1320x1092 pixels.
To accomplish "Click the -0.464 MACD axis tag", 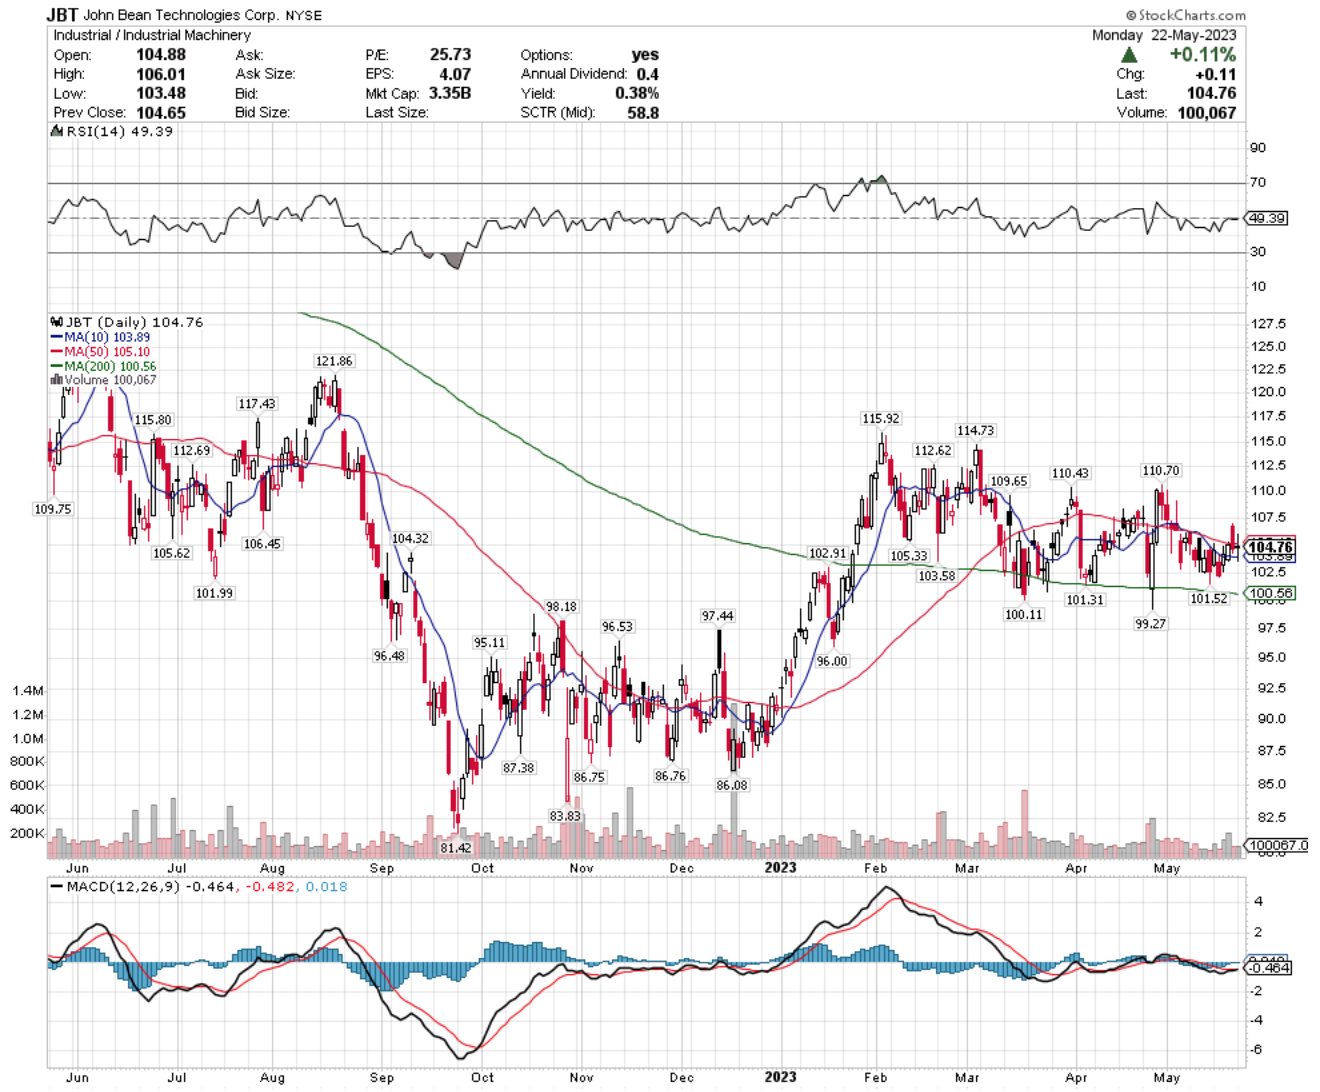I will pyautogui.click(x=1268, y=968).
